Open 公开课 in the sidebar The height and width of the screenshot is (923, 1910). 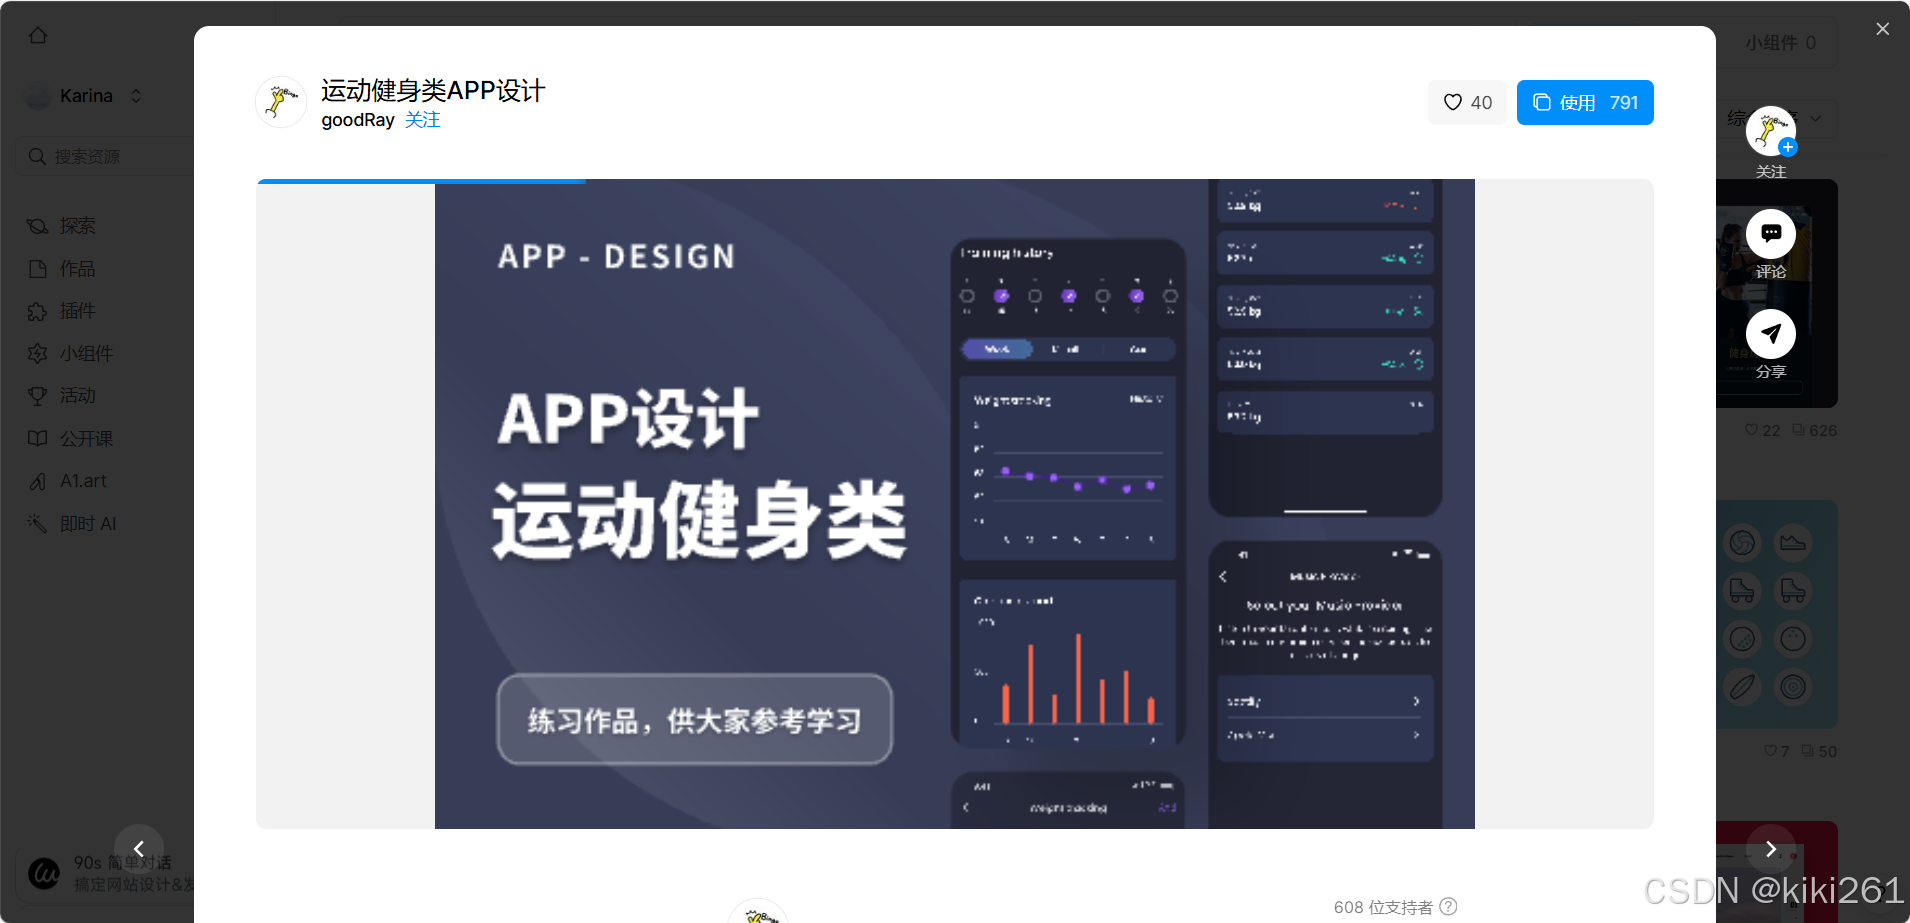pyautogui.click(x=86, y=439)
